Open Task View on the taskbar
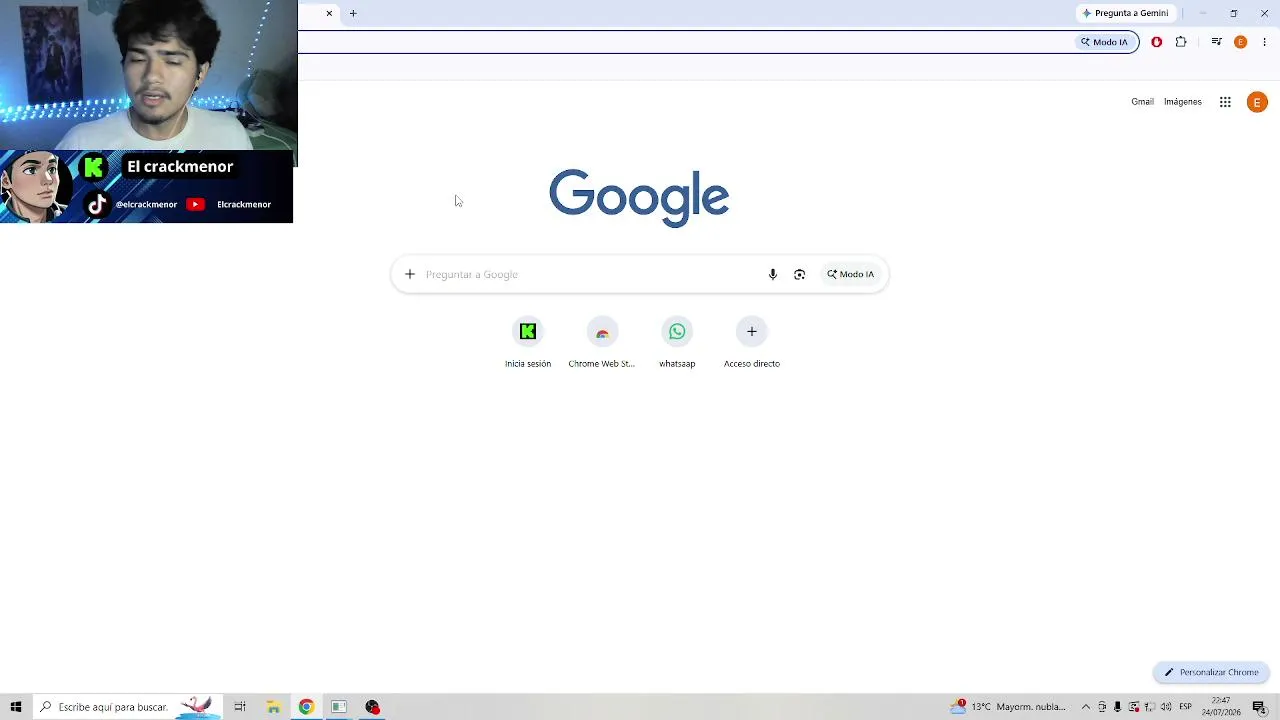Viewport: 1280px width, 720px height. click(240, 707)
